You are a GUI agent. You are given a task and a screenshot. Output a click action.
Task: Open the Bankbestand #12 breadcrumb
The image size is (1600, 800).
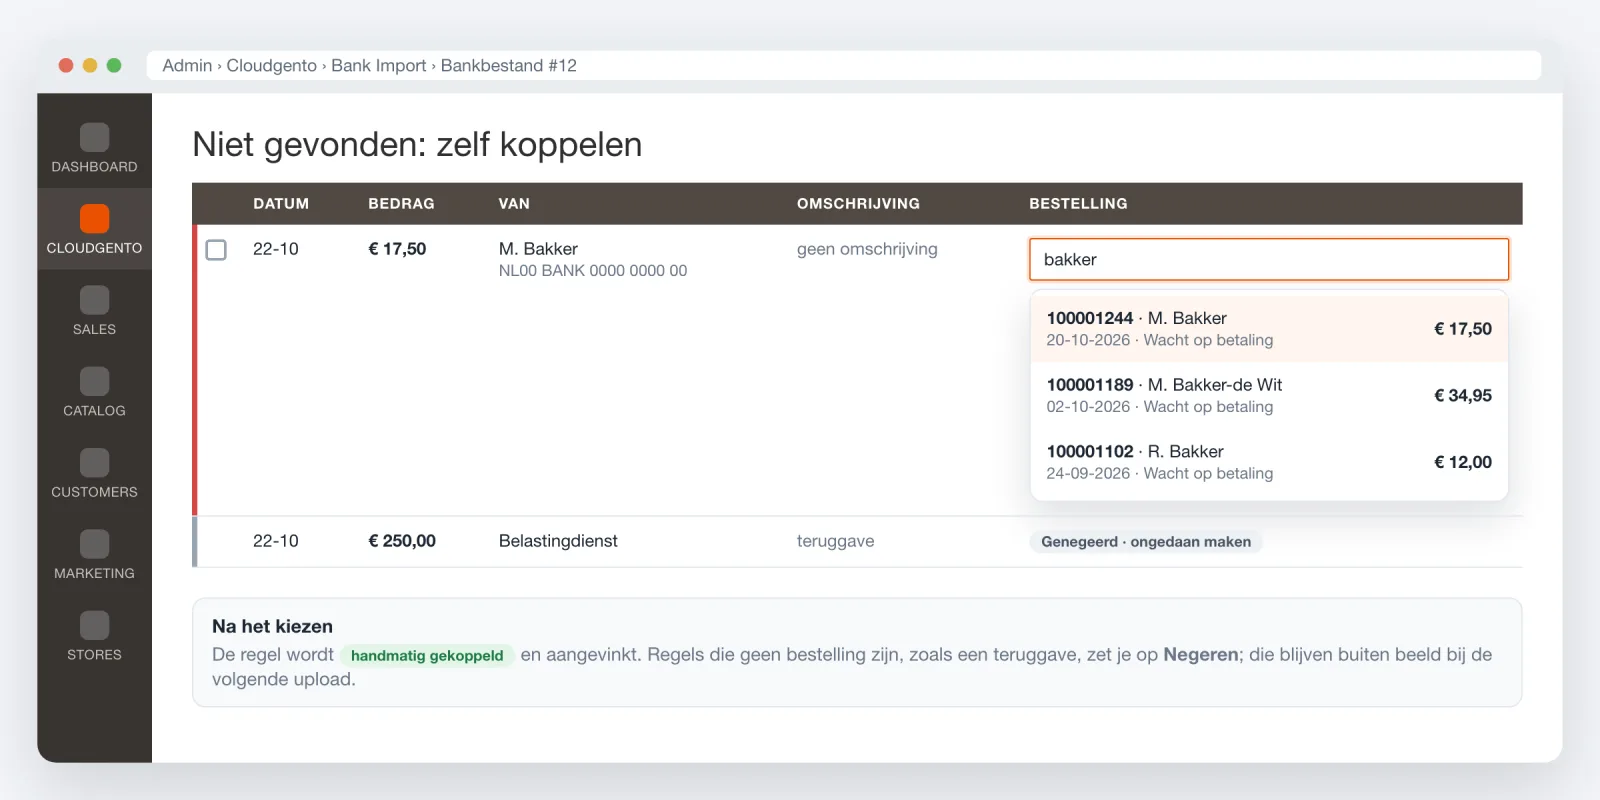(x=509, y=65)
